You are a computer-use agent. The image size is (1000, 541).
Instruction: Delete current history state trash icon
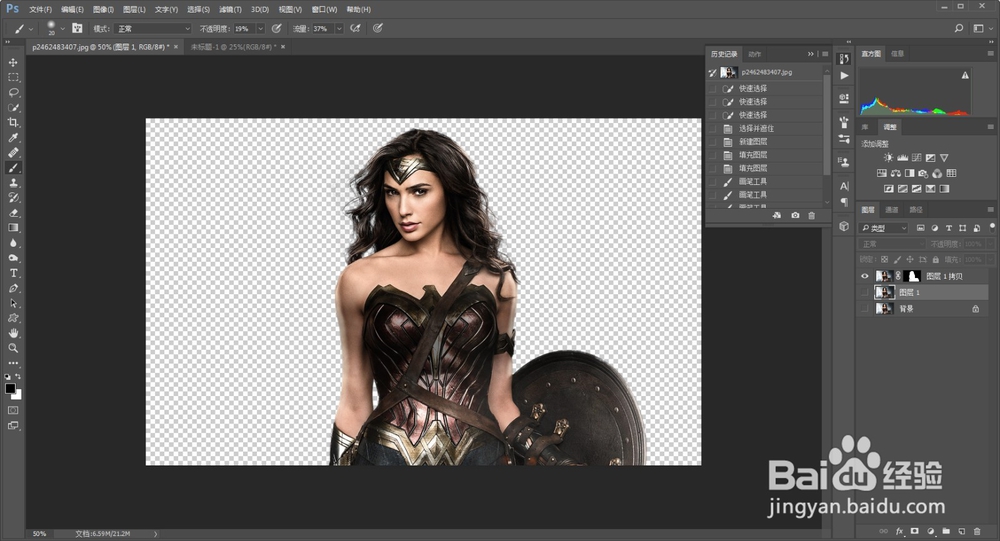tap(812, 216)
